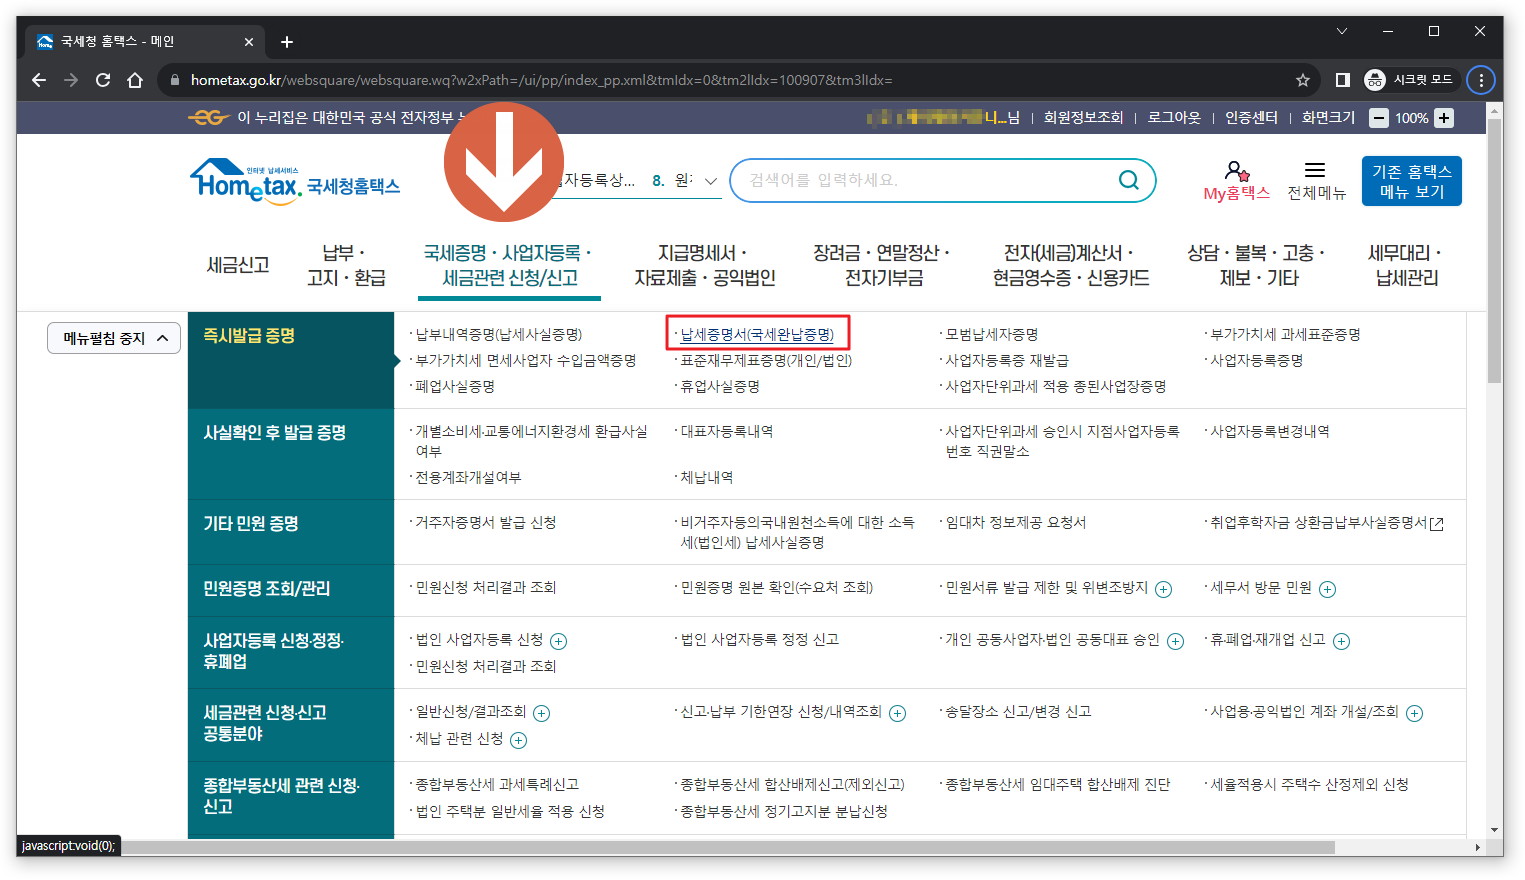Open 세금신고 main menu

click(238, 265)
